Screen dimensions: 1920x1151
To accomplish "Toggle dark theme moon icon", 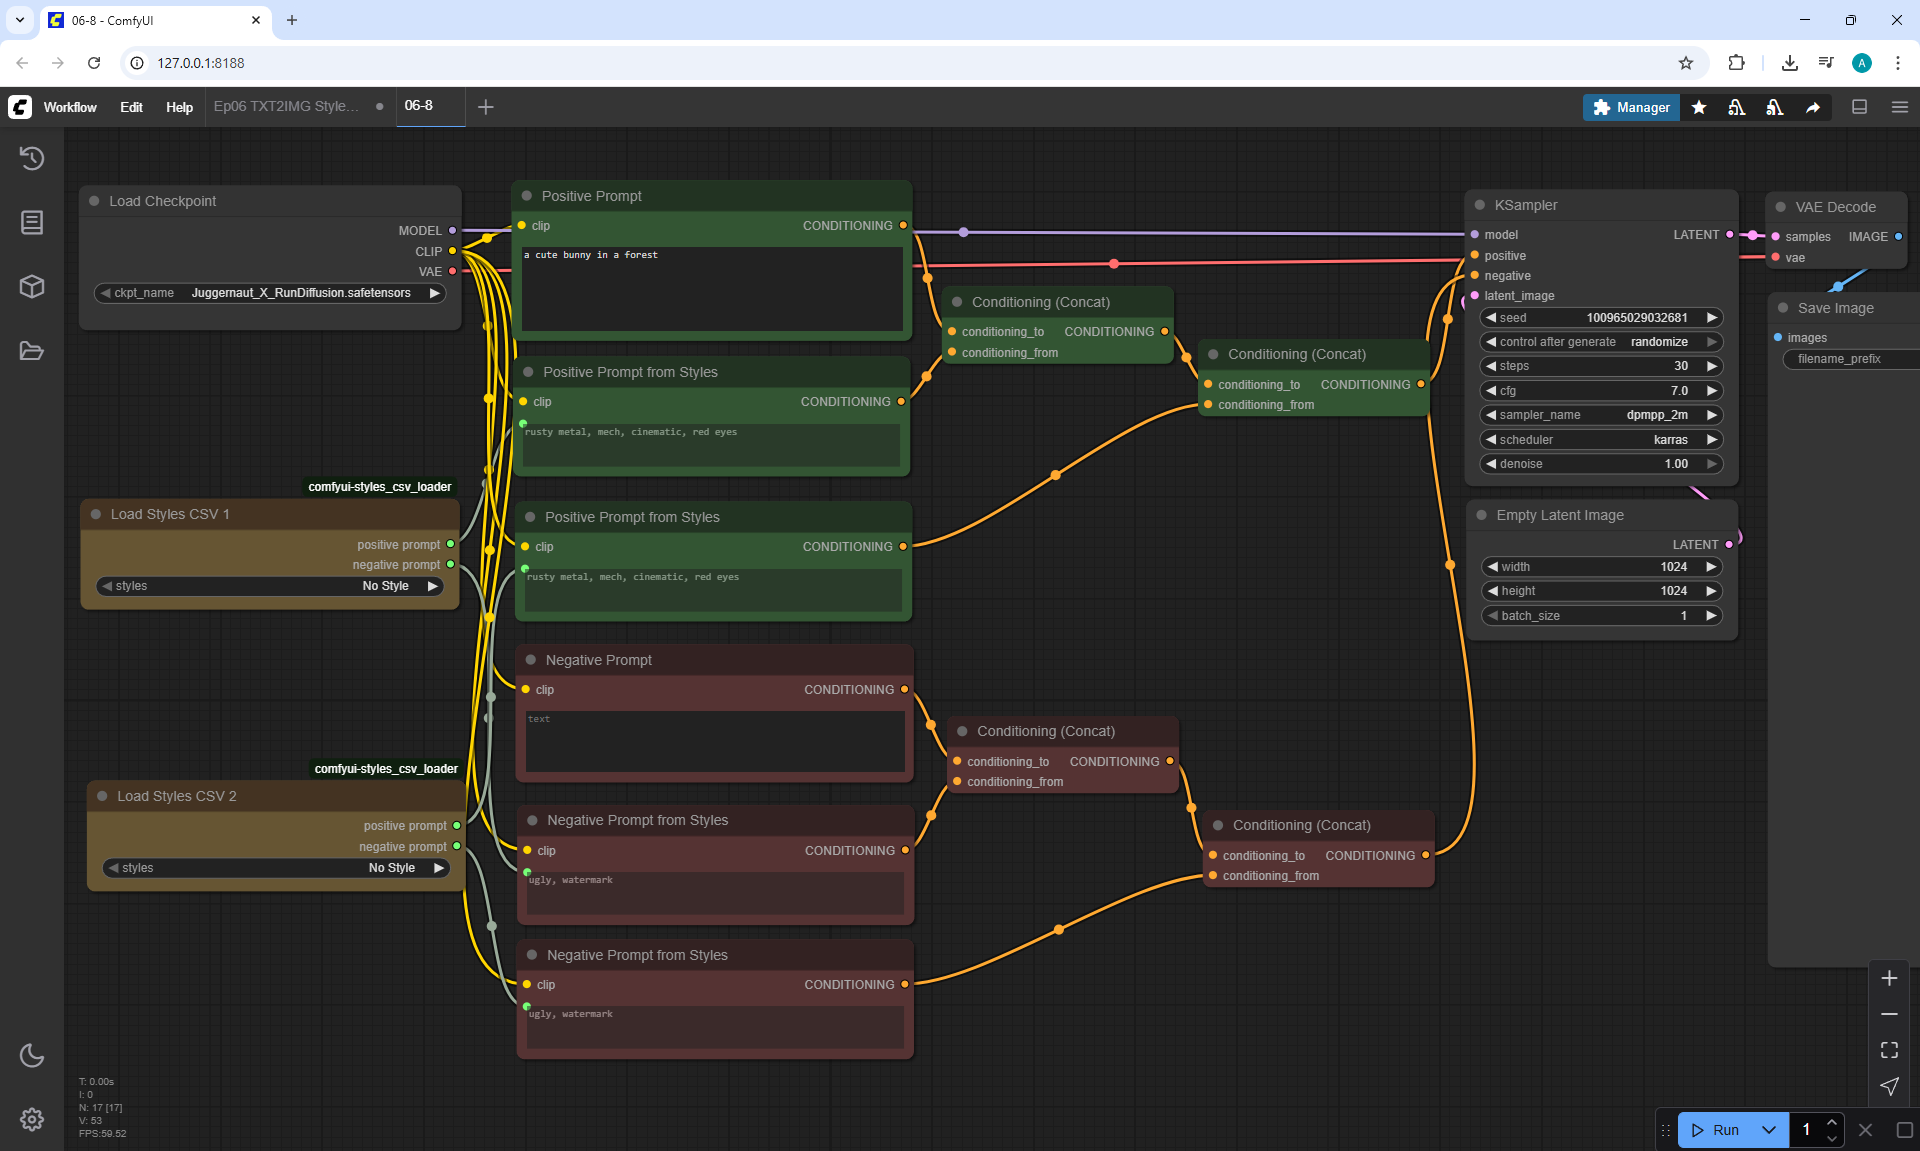I will (32, 1055).
